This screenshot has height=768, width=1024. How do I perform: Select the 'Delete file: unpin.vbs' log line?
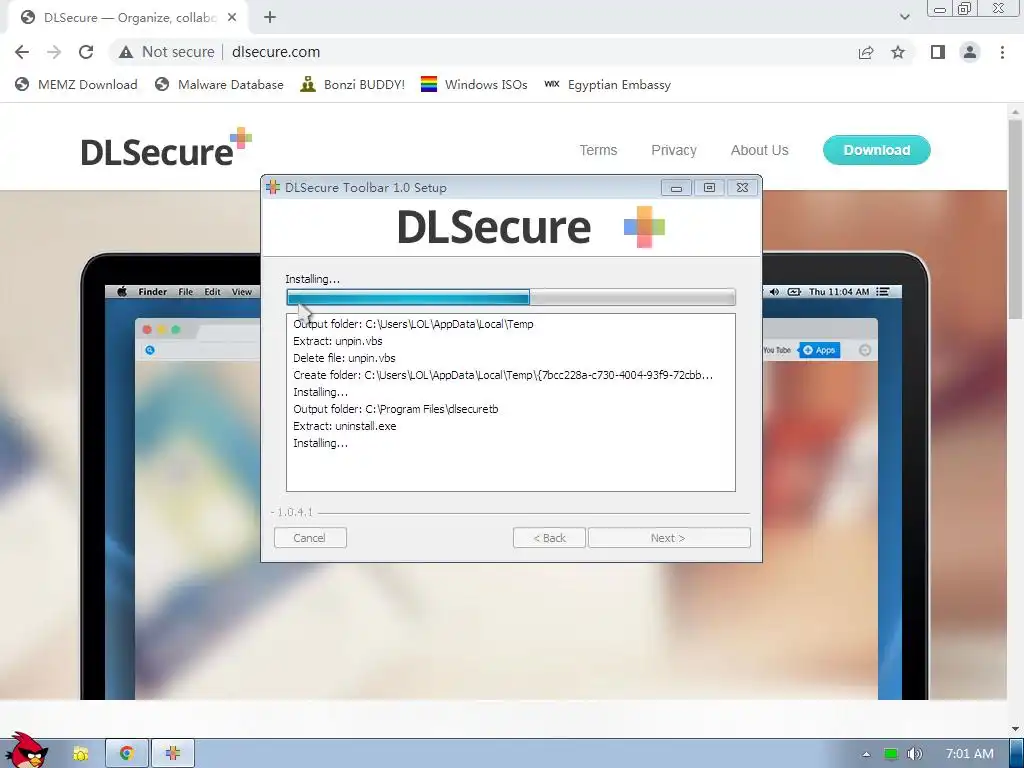(x=344, y=358)
